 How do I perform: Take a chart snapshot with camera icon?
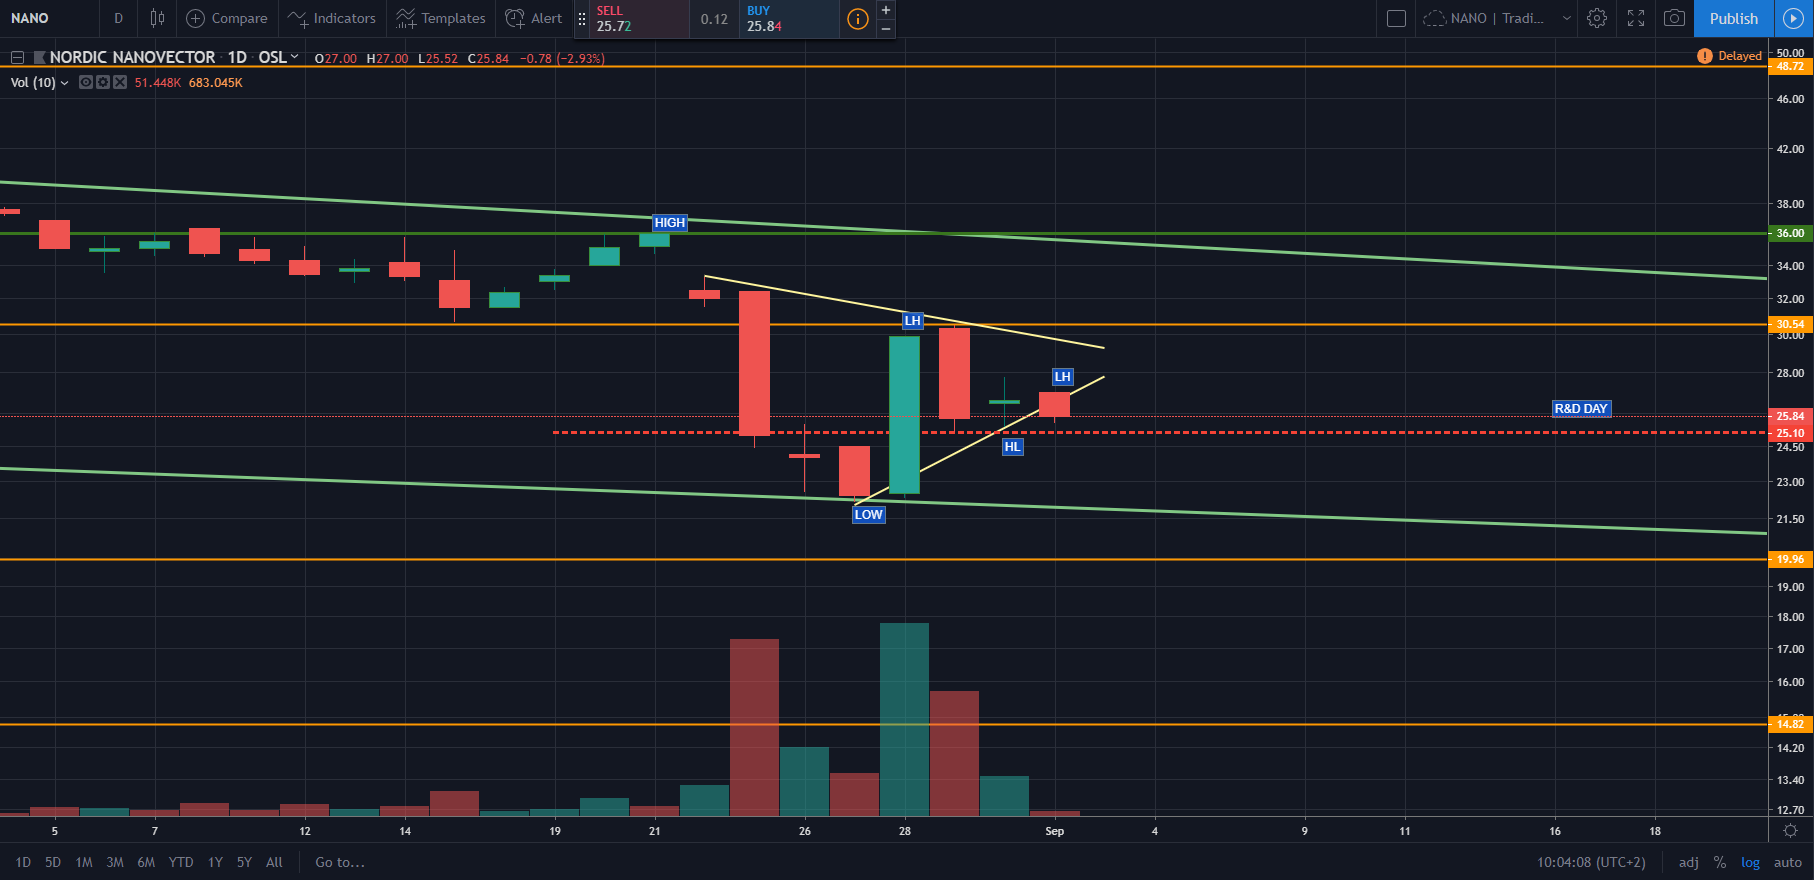tap(1674, 18)
